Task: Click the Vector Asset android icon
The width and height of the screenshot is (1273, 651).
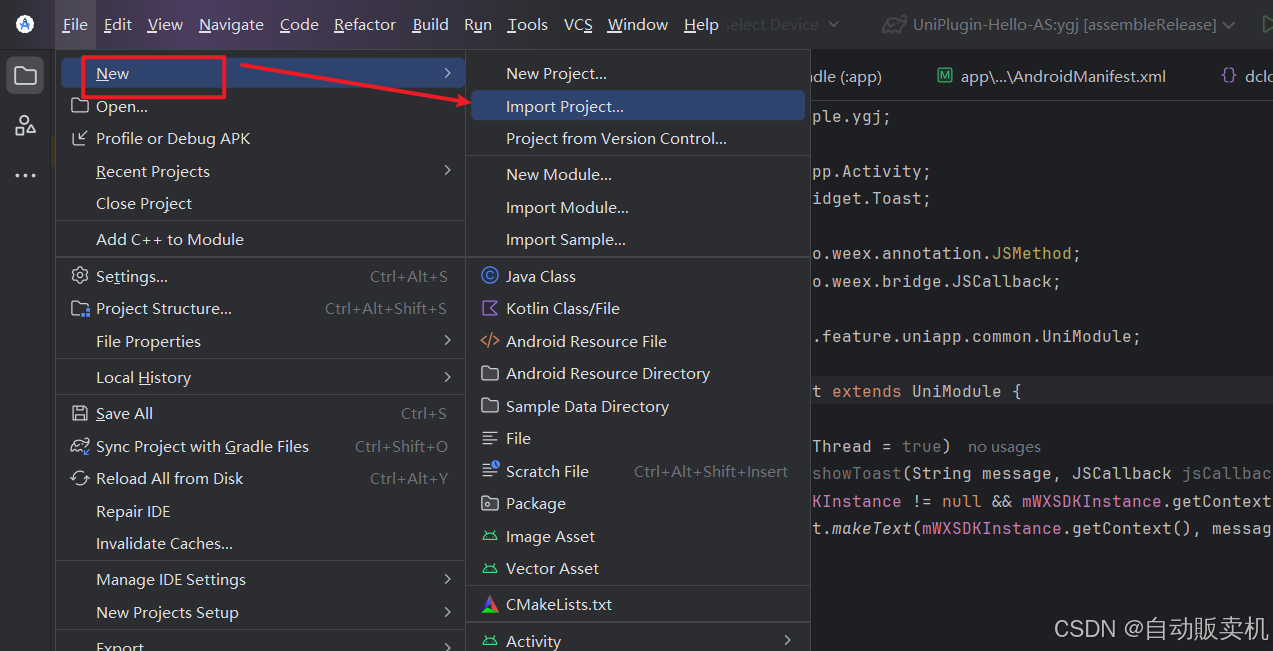Action: [x=490, y=568]
